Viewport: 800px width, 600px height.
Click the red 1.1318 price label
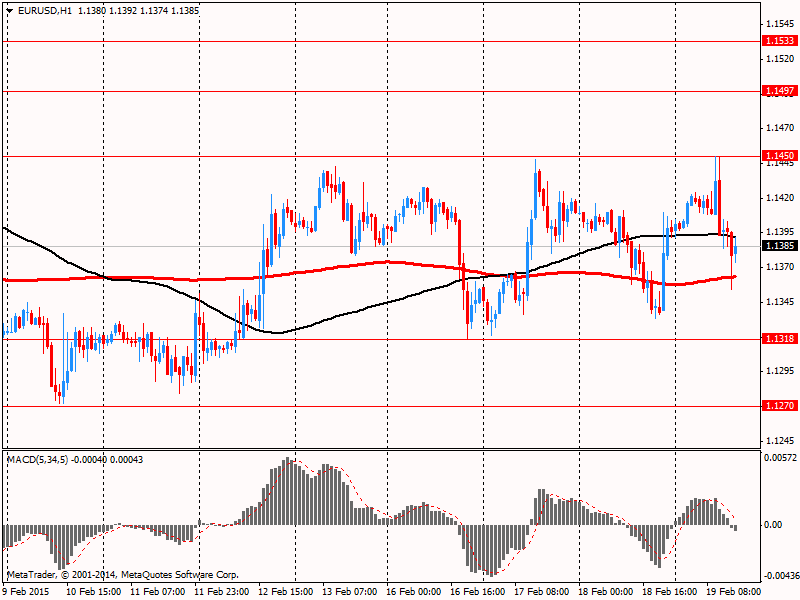tap(779, 339)
